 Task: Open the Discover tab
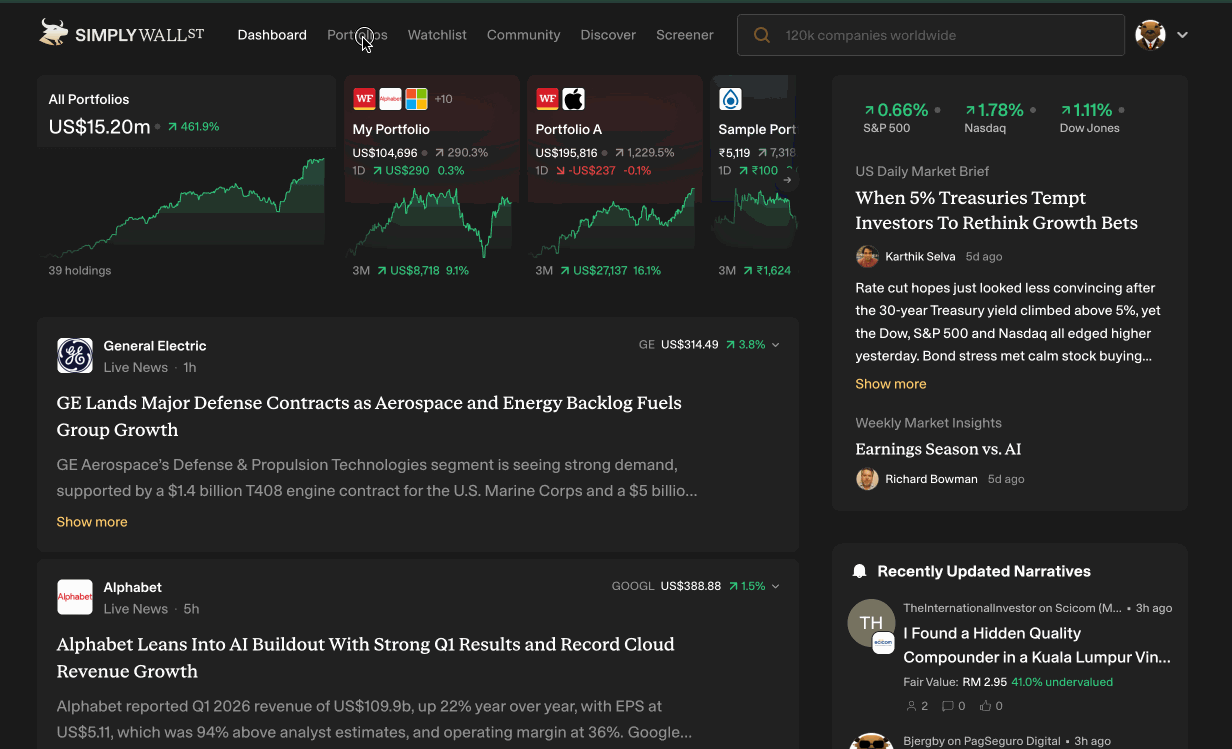click(608, 35)
